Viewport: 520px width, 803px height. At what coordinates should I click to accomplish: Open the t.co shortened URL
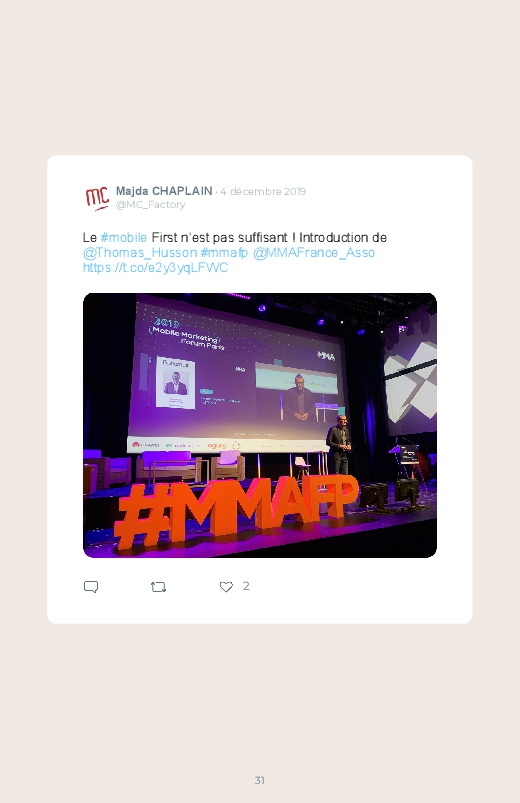155,268
